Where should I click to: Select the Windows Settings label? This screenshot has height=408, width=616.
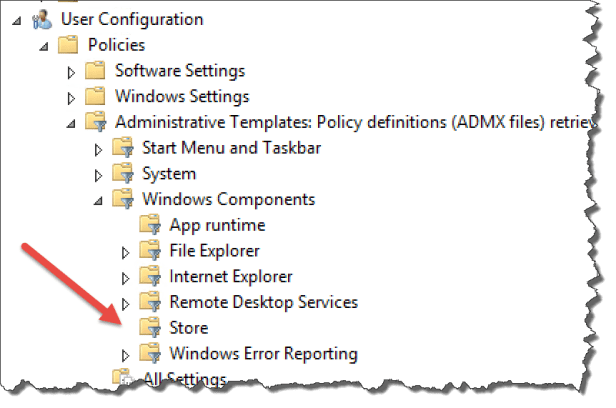click(182, 97)
